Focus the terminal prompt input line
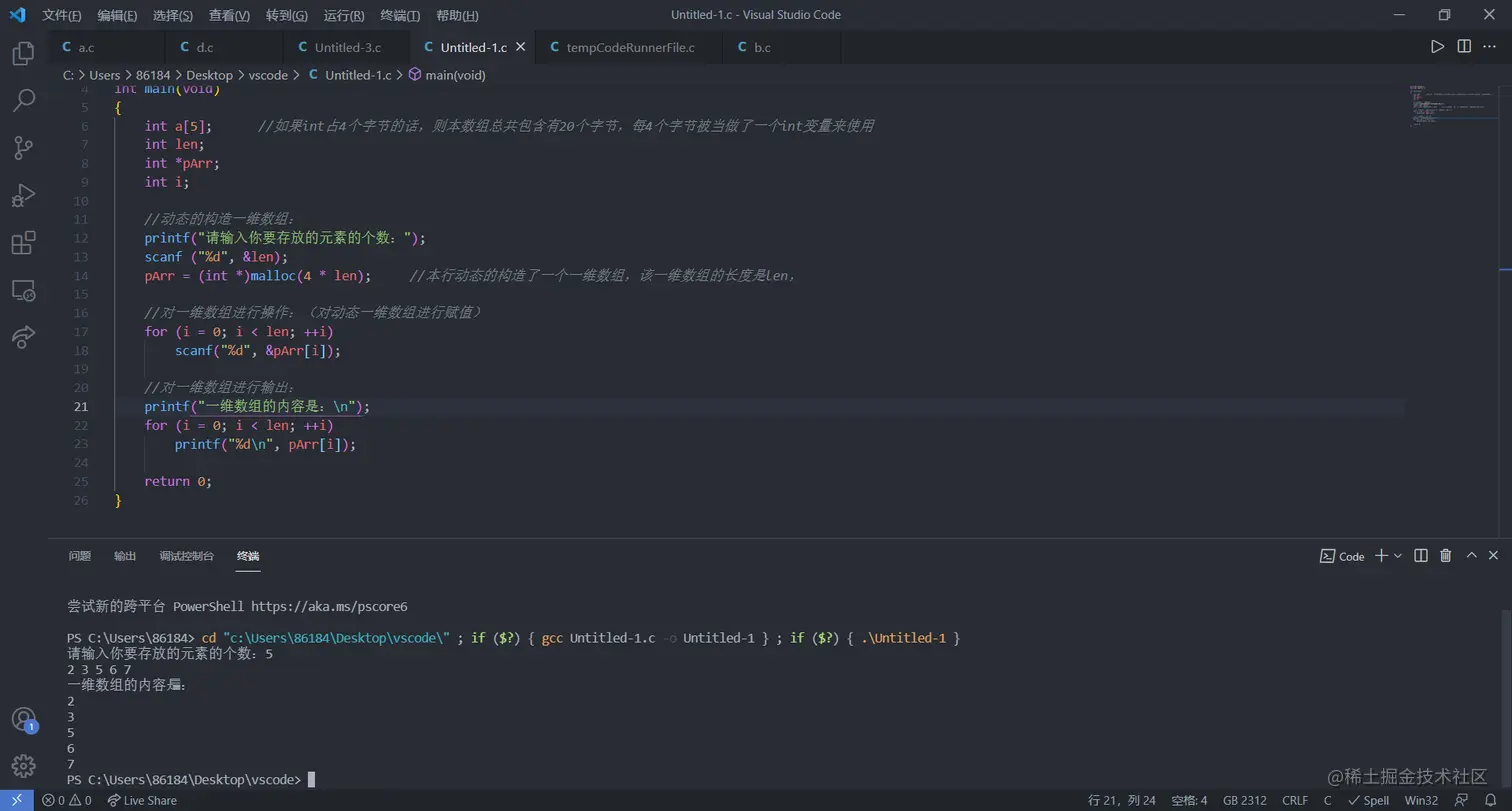Viewport: 1512px width, 811px height. tap(190, 779)
